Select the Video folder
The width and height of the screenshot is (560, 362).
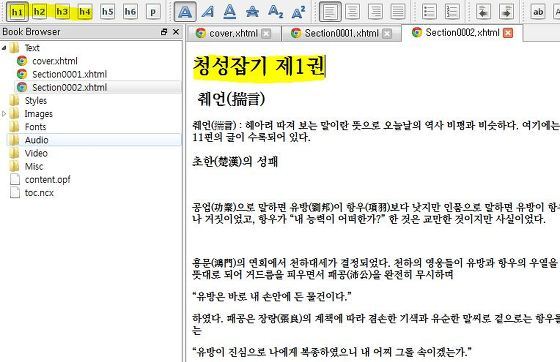pos(36,153)
